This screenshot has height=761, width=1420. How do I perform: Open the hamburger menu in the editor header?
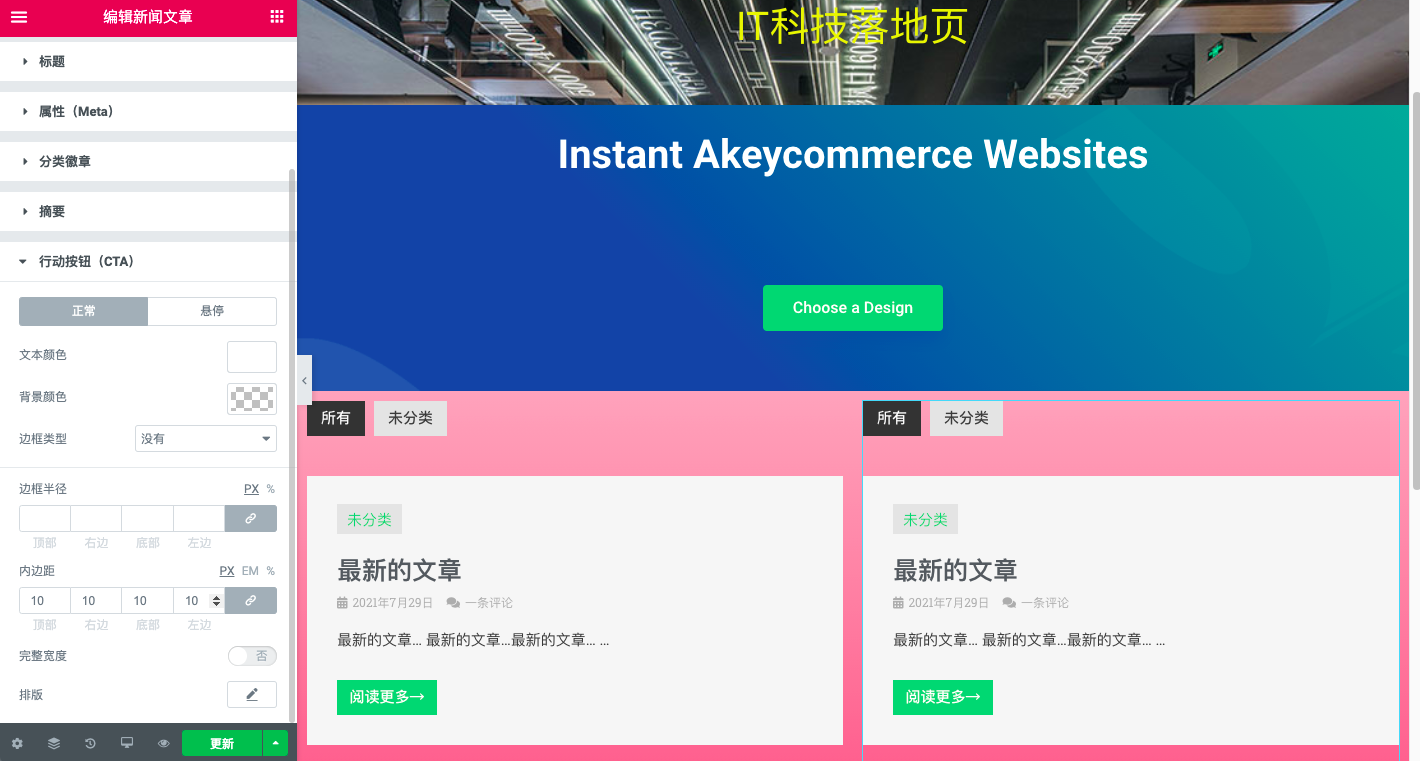19,17
